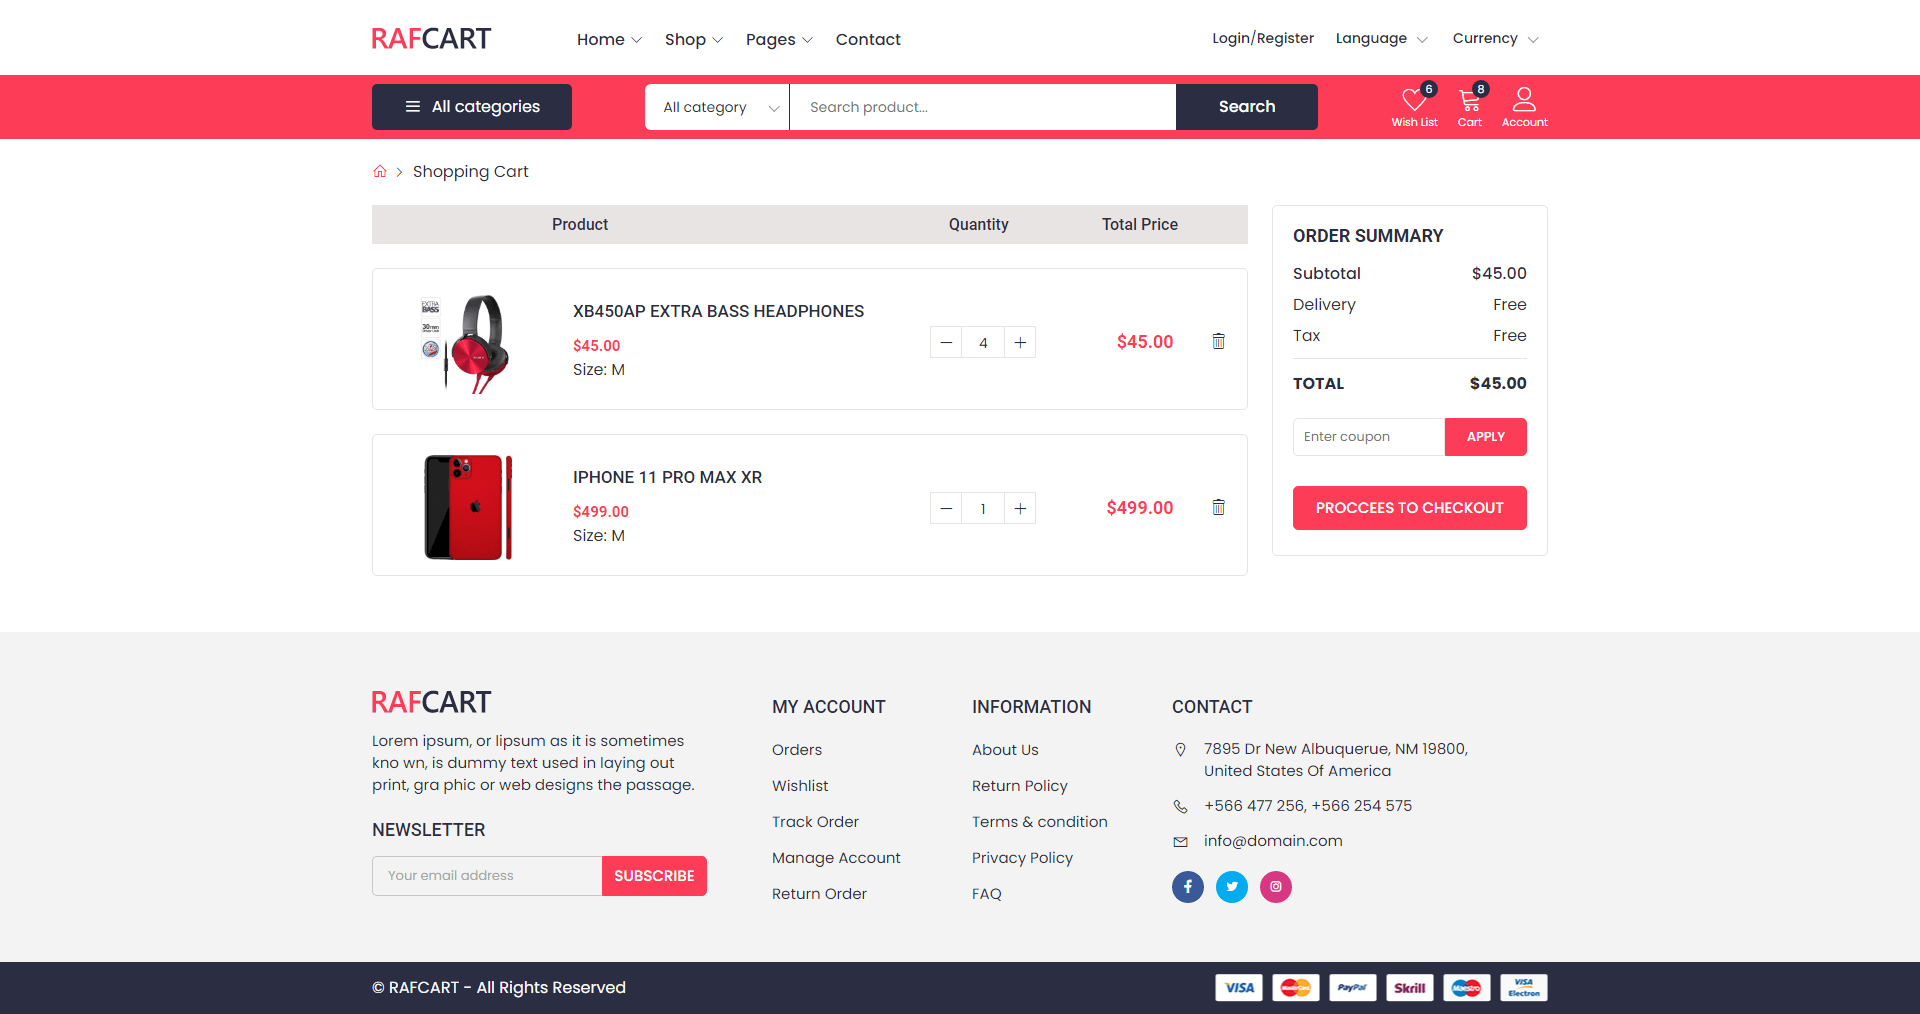Expand the Pages menu dropdown
The width and height of the screenshot is (1920, 1014).
[779, 39]
